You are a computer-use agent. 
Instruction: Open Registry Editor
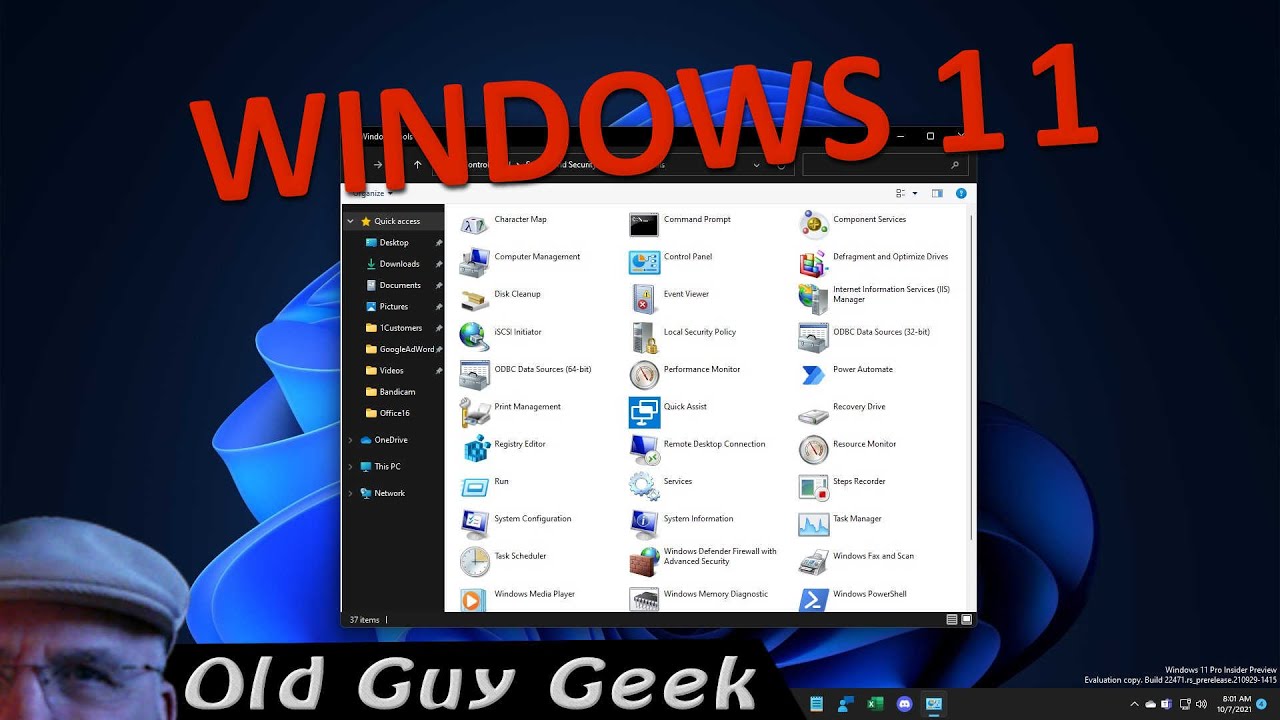click(503, 446)
